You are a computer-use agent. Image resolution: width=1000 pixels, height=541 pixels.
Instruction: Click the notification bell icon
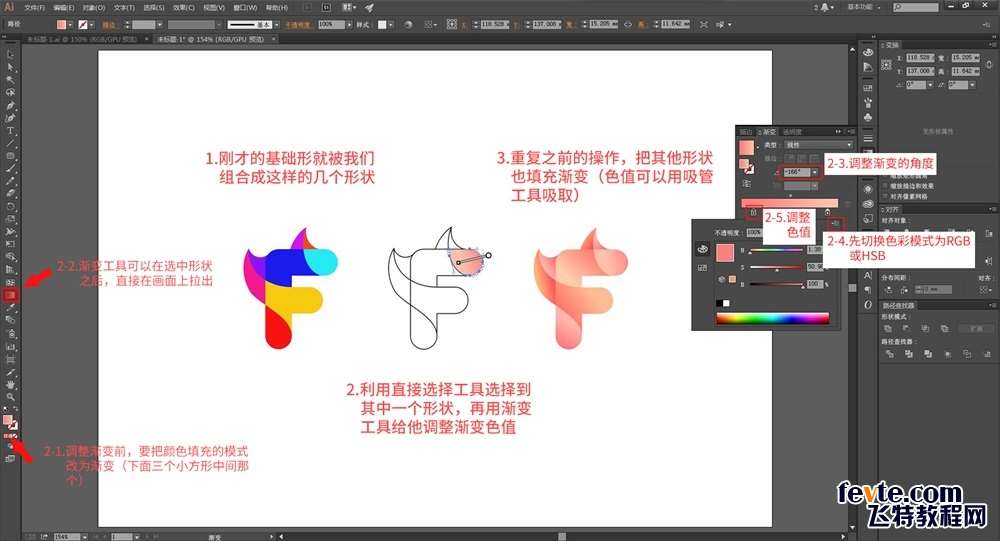[x=825, y=7]
